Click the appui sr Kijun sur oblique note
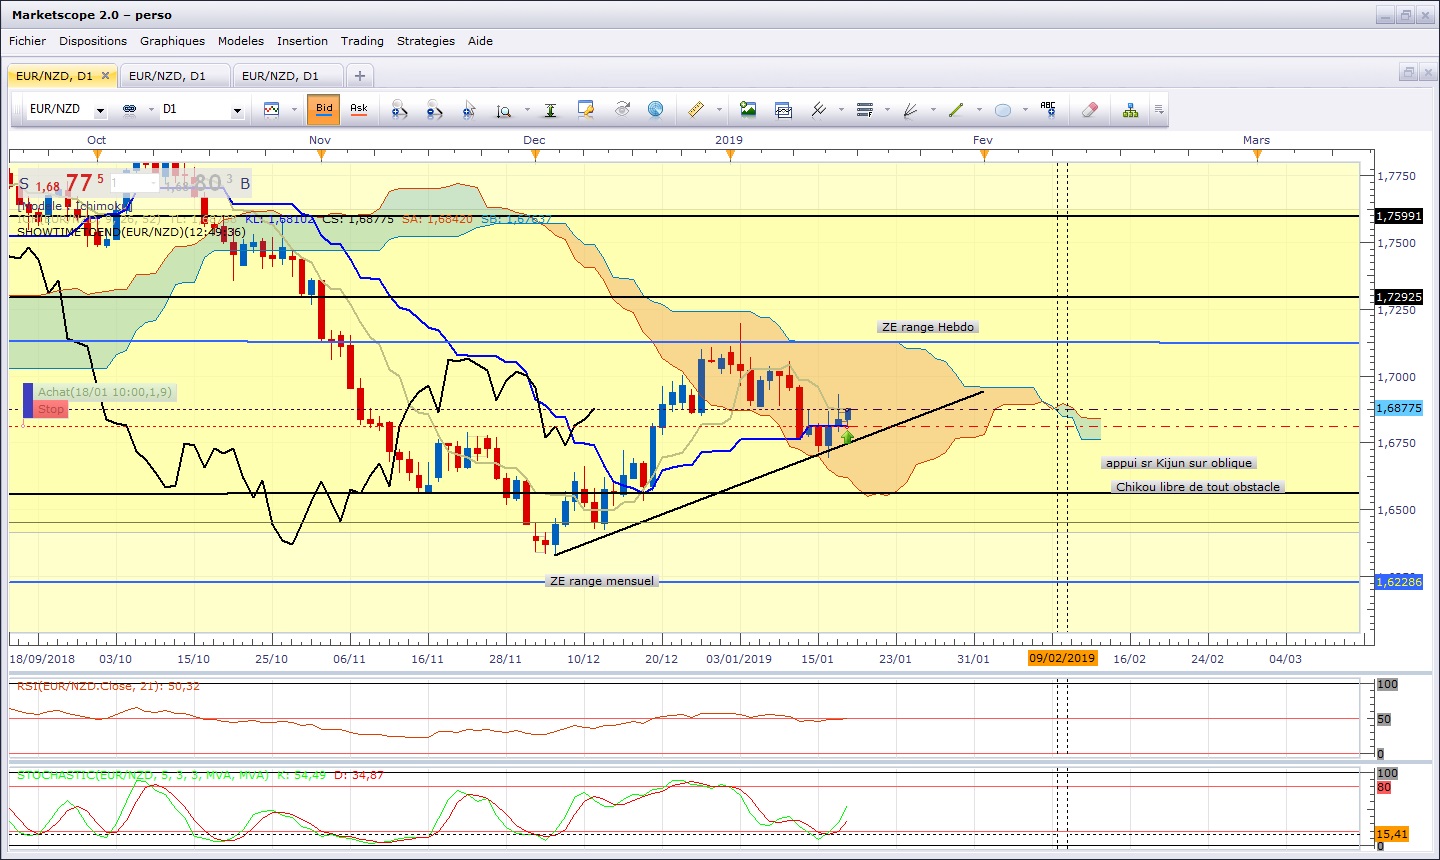 tap(1179, 463)
